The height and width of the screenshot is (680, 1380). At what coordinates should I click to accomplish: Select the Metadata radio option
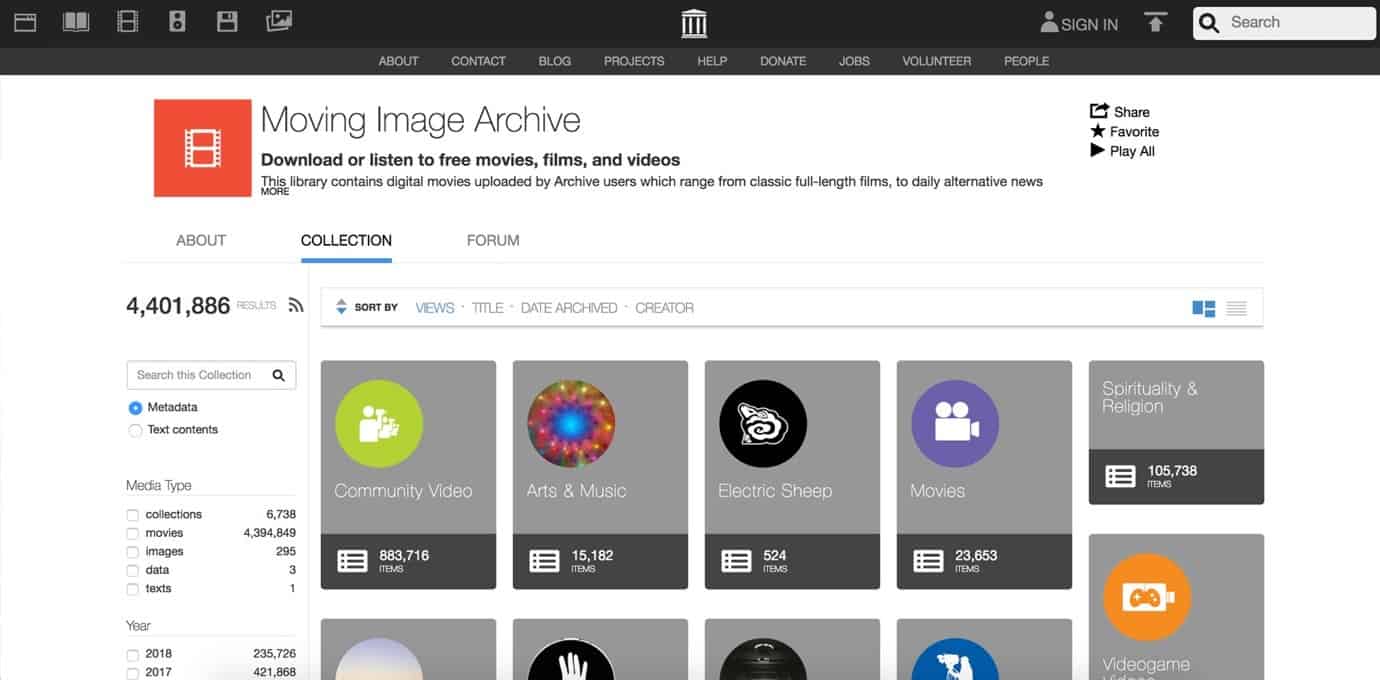pos(135,408)
